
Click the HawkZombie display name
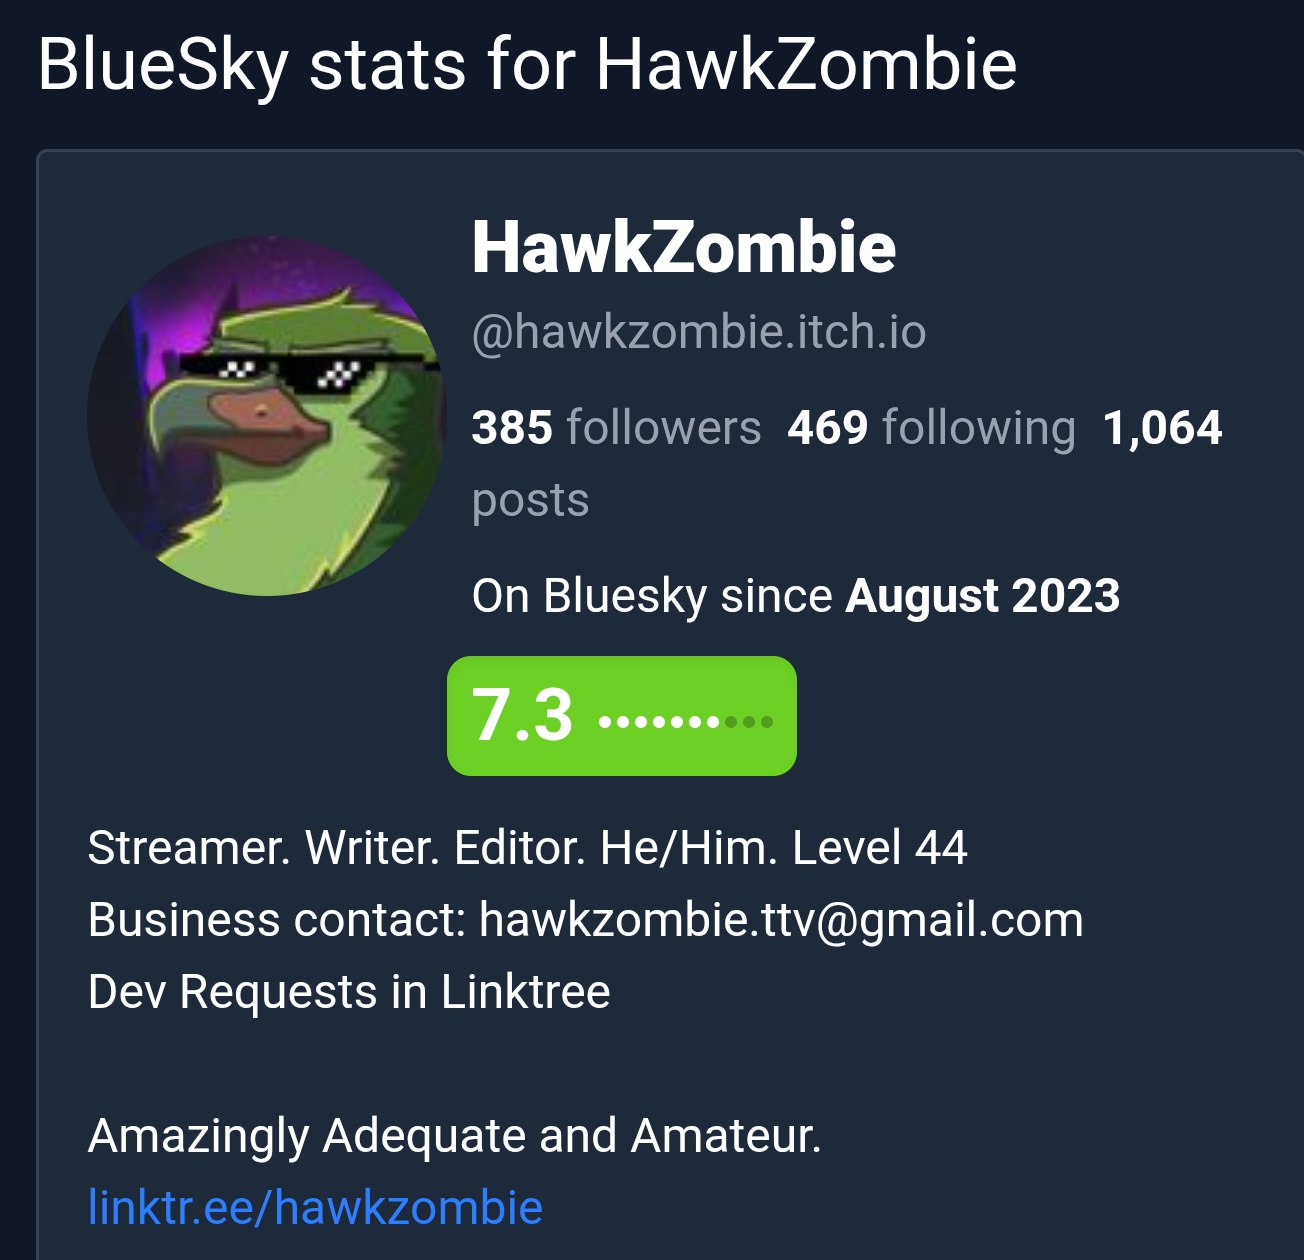684,247
